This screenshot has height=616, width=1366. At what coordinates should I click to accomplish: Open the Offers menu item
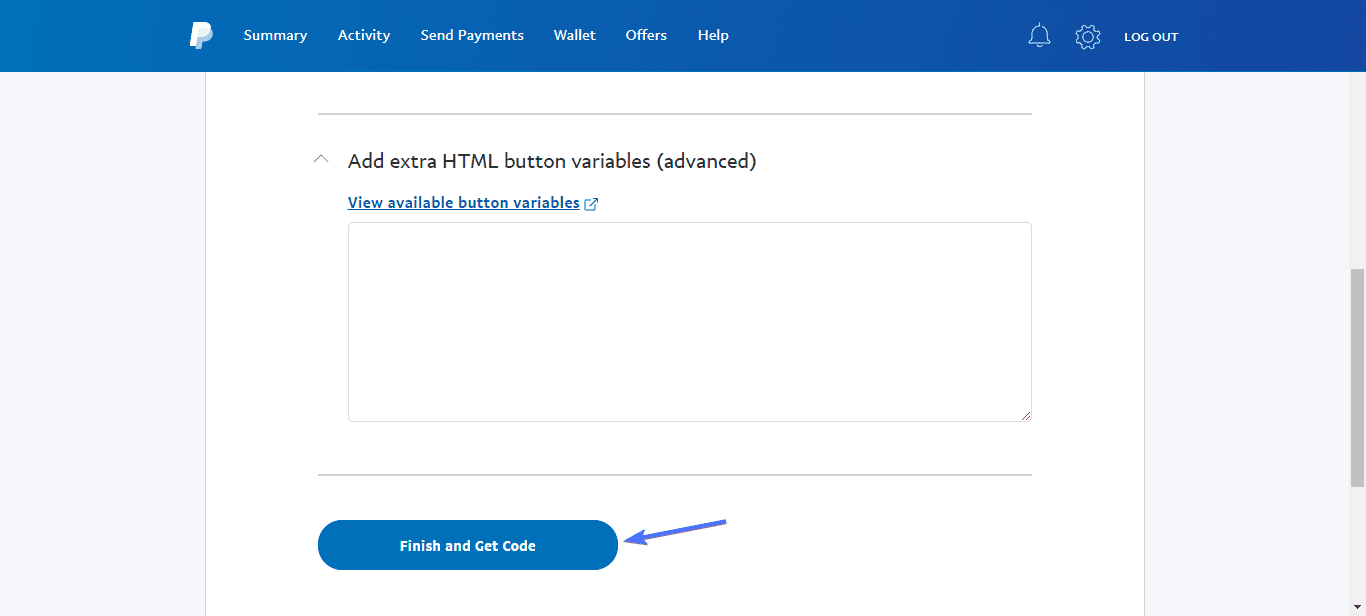pos(646,35)
